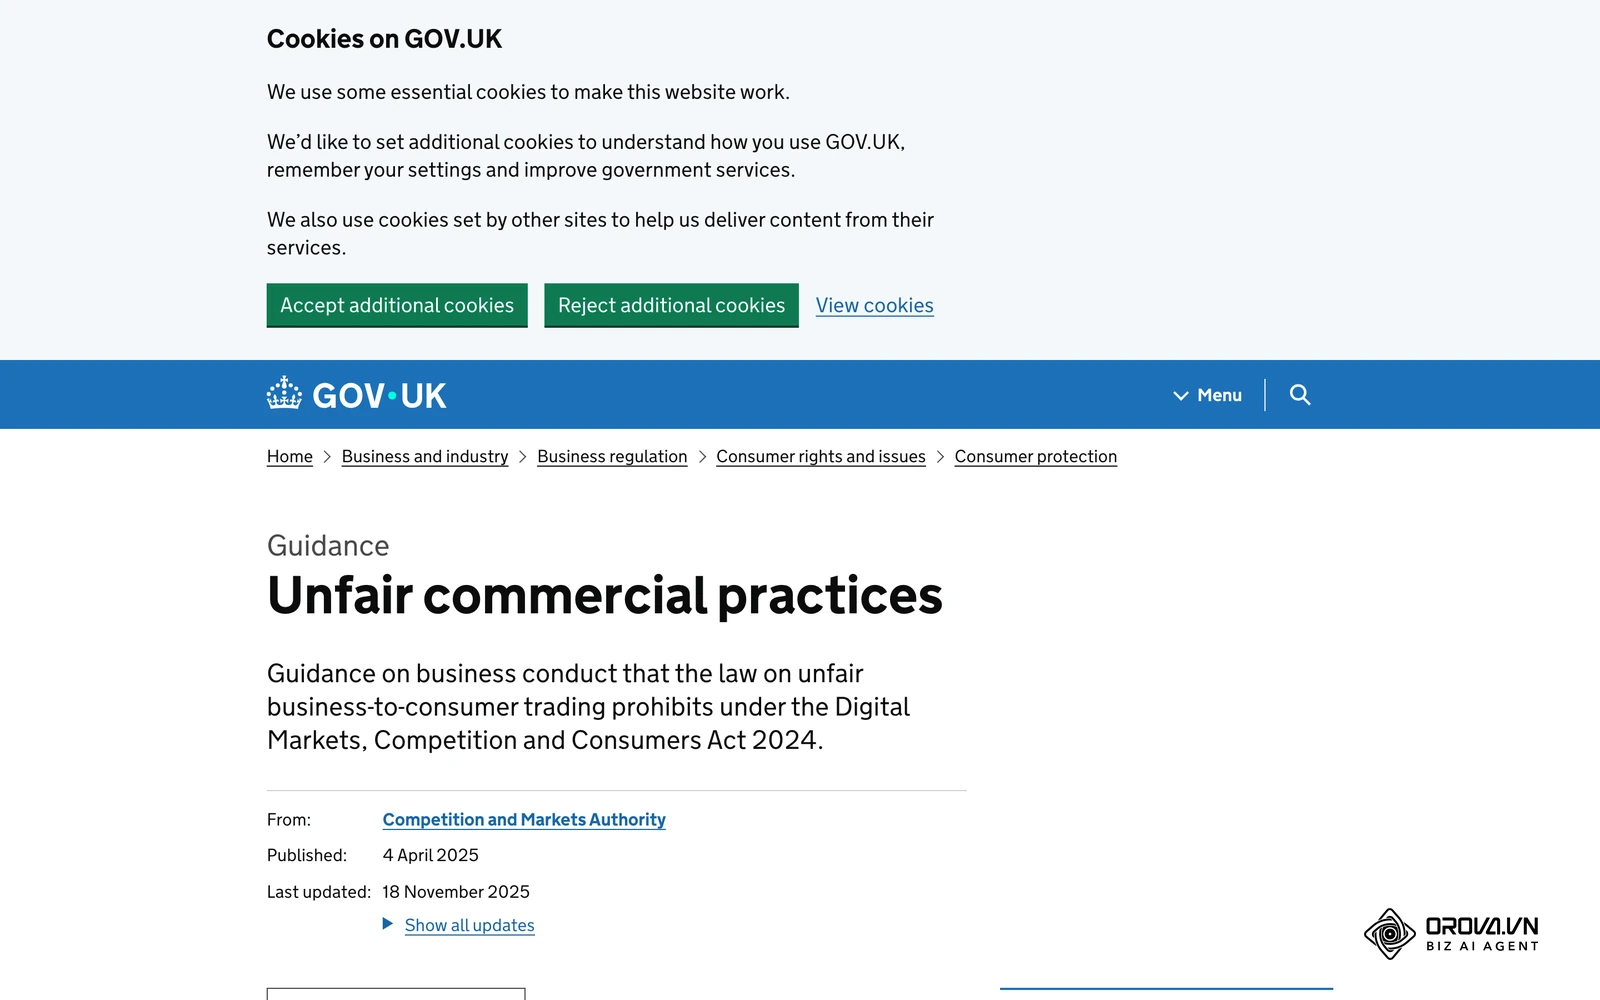Expand the Menu dropdown in header
1600x1000 pixels.
1207,395
